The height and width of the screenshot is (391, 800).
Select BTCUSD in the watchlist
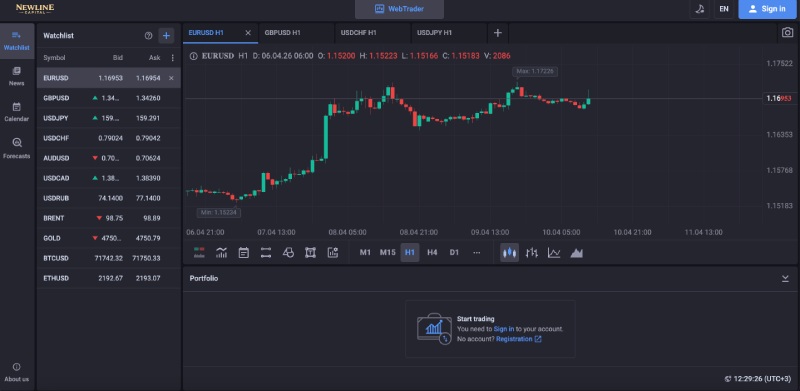pyautogui.click(x=109, y=258)
